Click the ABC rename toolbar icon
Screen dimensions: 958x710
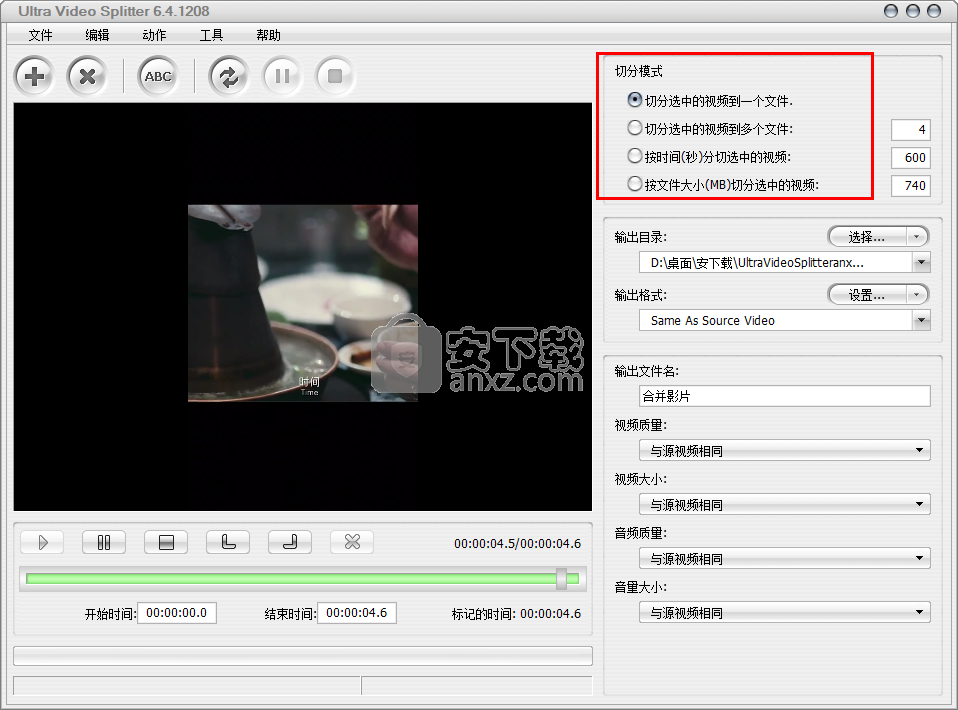tap(158, 76)
